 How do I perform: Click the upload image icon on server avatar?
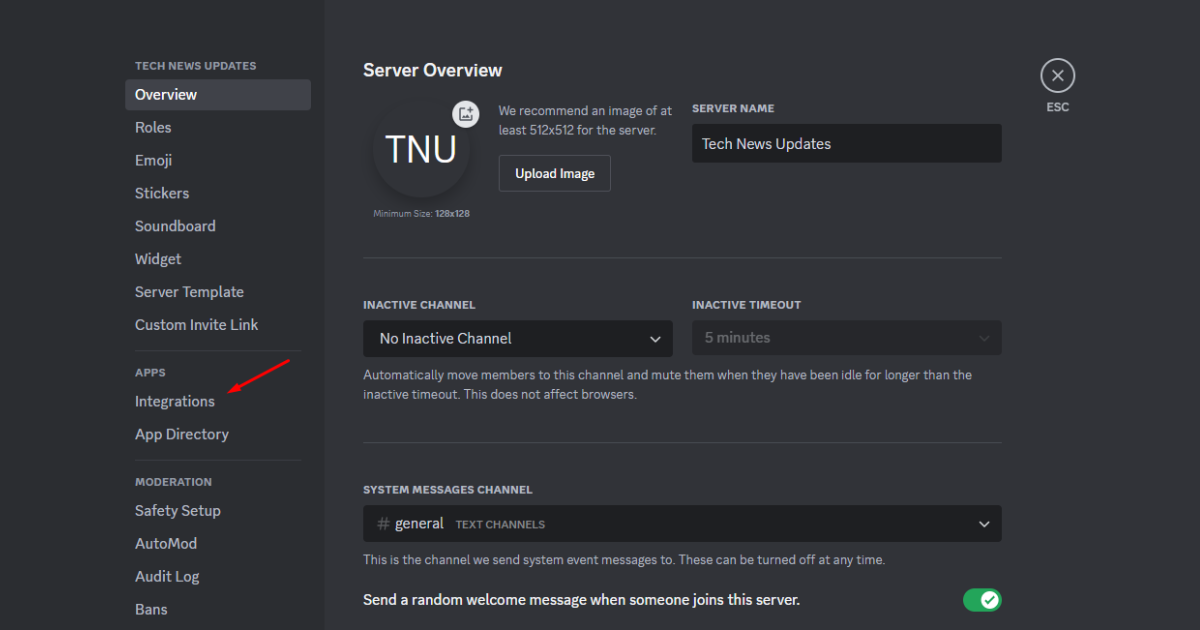click(x=466, y=113)
